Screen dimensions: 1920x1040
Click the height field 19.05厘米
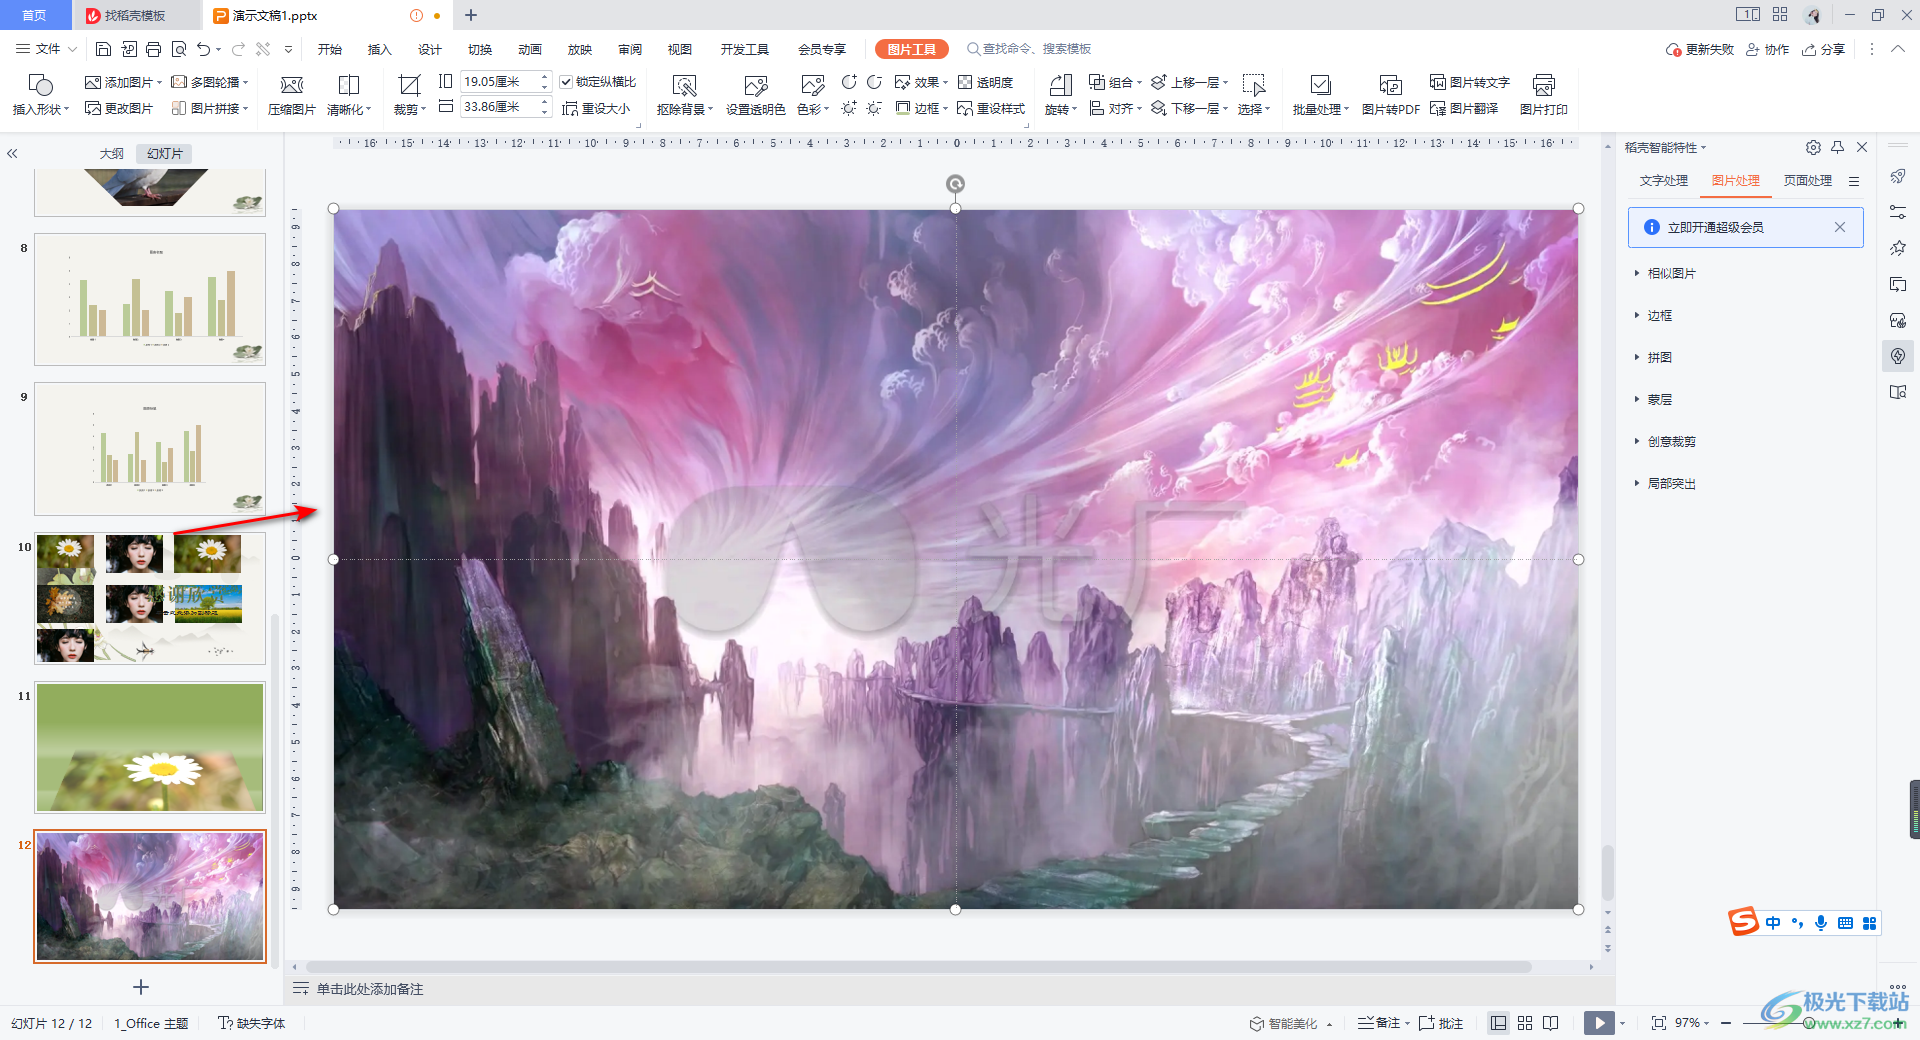pyautogui.click(x=500, y=82)
